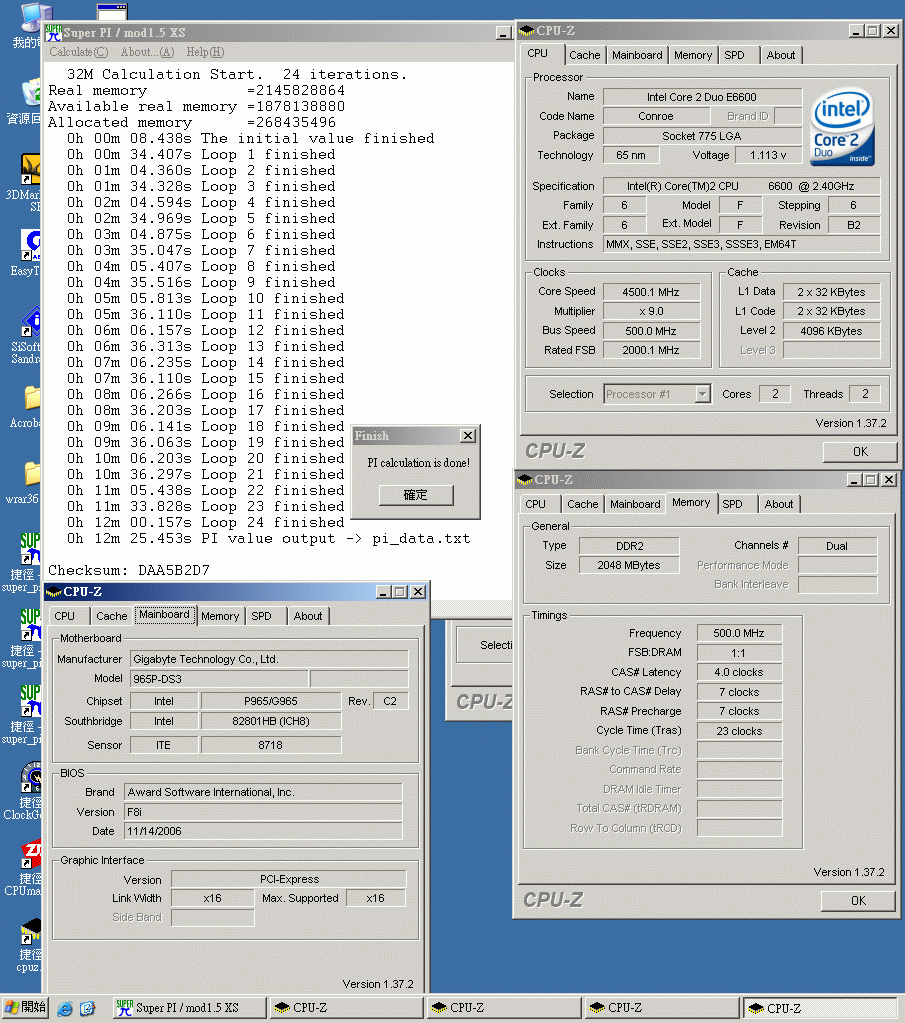Open the Calculate menu in Super PI
The height and width of the screenshot is (1023, 905).
tap(78, 52)
